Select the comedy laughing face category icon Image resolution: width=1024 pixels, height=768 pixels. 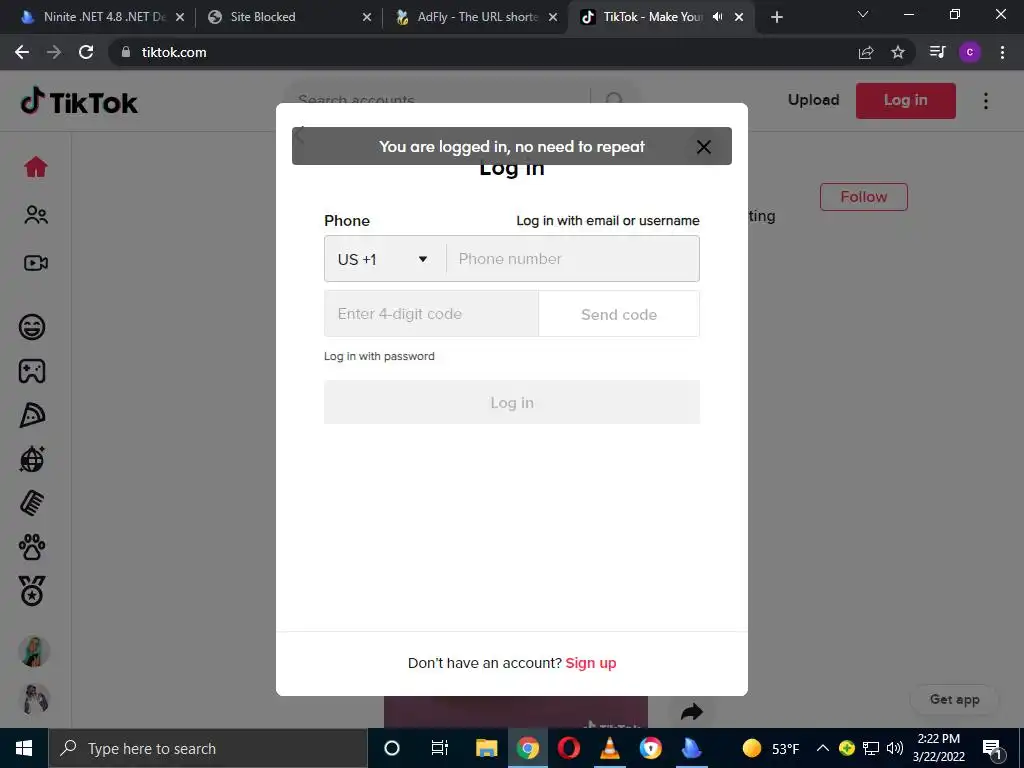[32, 327]
